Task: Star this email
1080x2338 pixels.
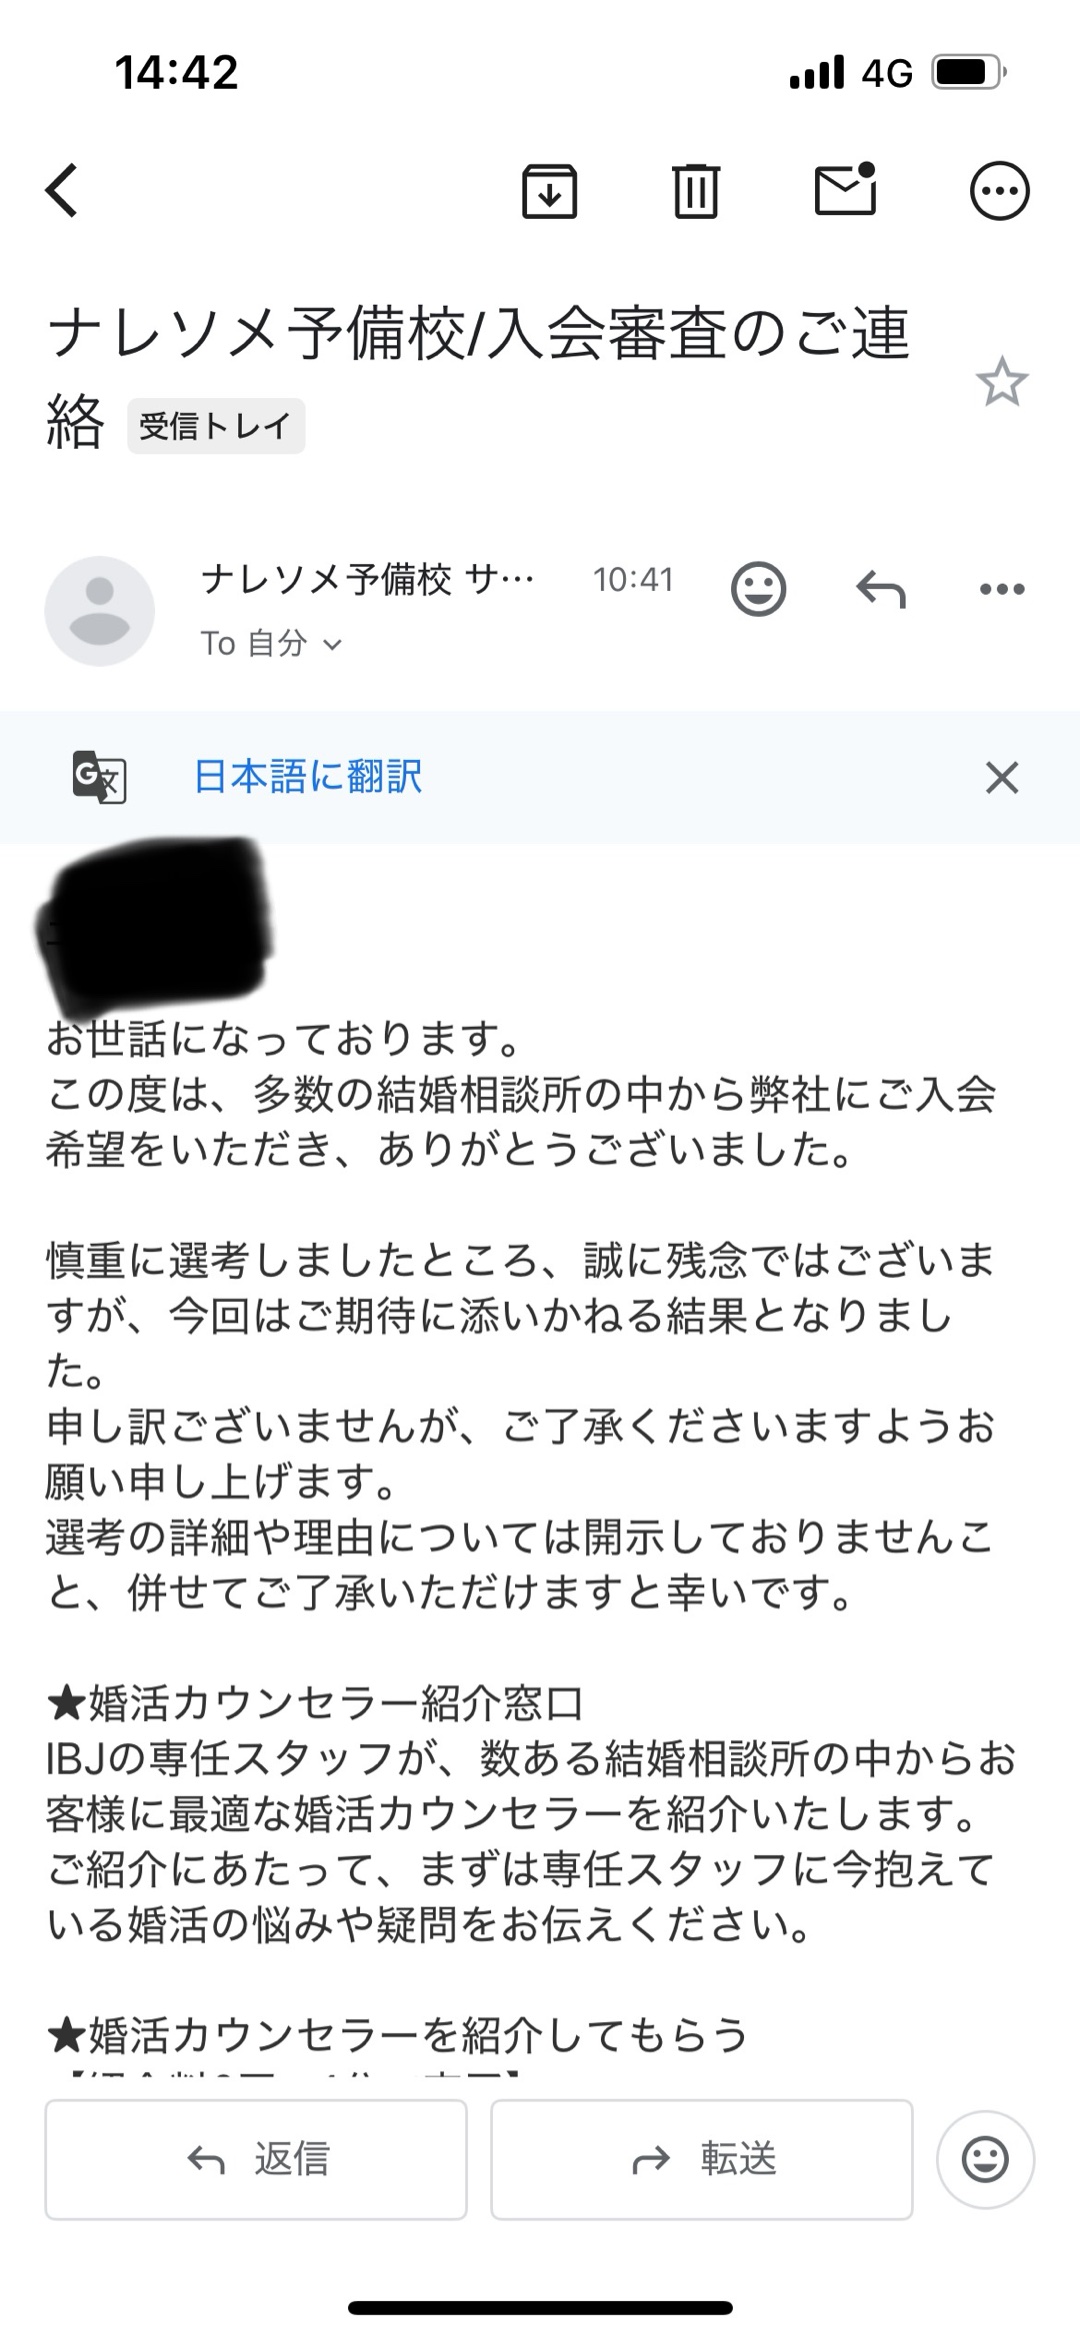Action: (x=1001, y=383)
